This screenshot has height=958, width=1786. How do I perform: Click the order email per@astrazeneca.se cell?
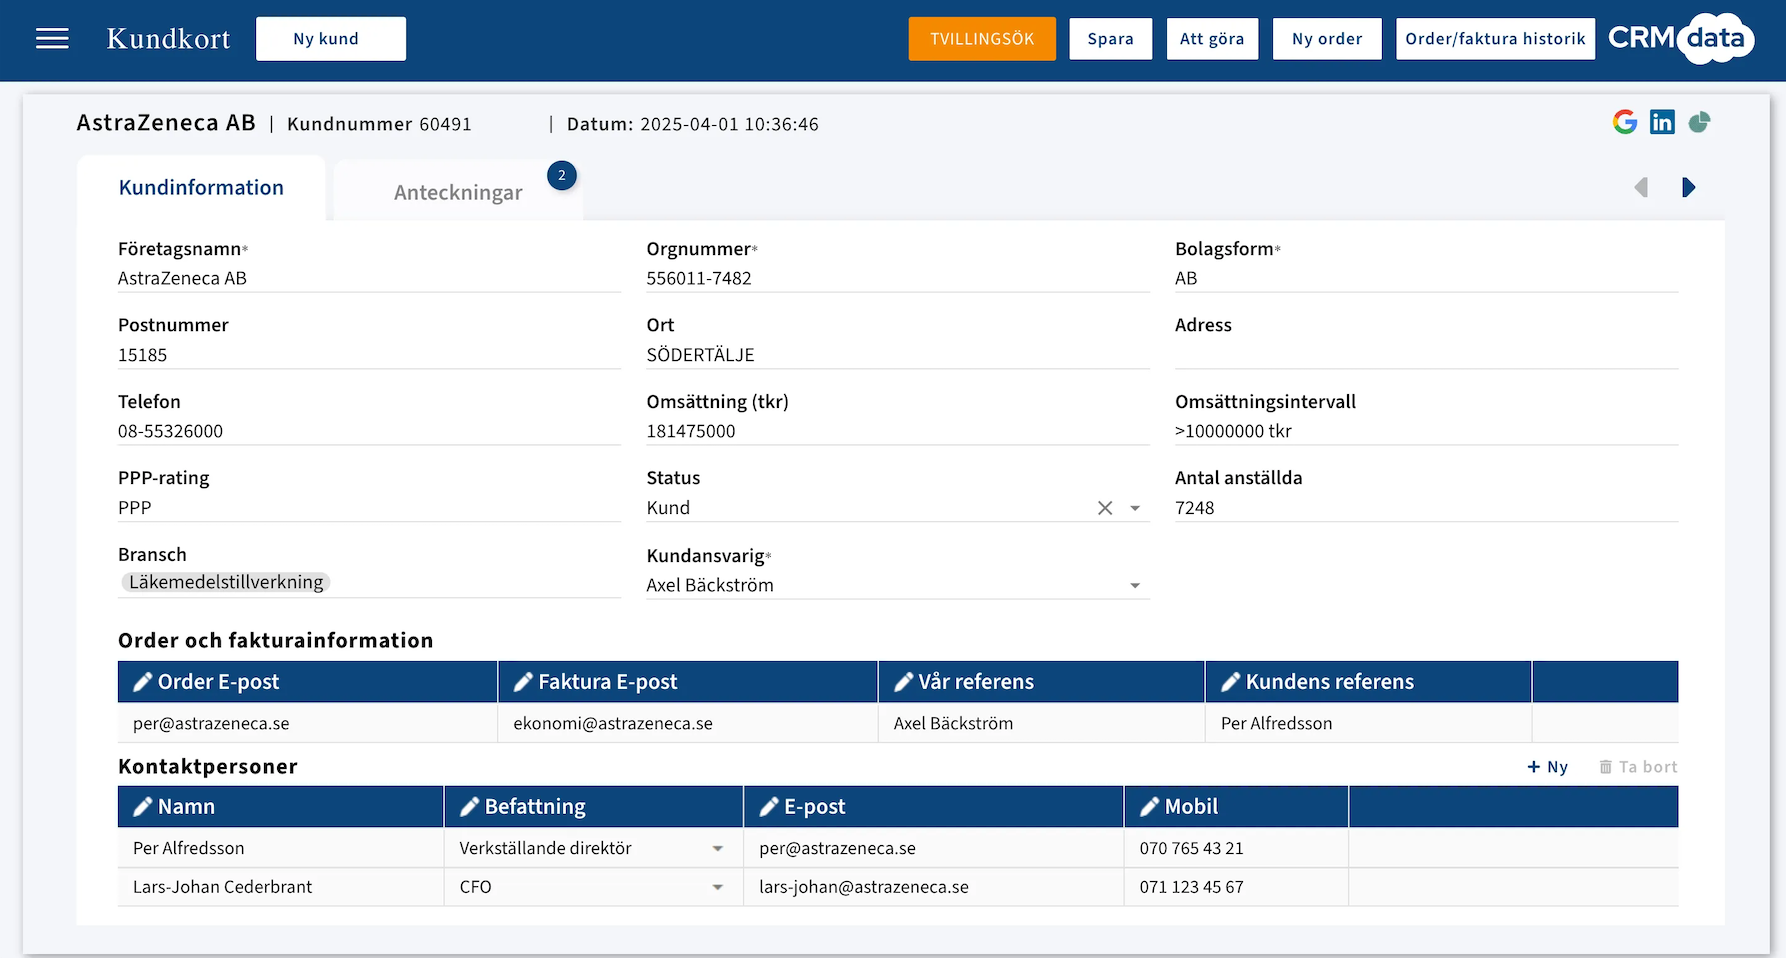(x=308, y=724)
